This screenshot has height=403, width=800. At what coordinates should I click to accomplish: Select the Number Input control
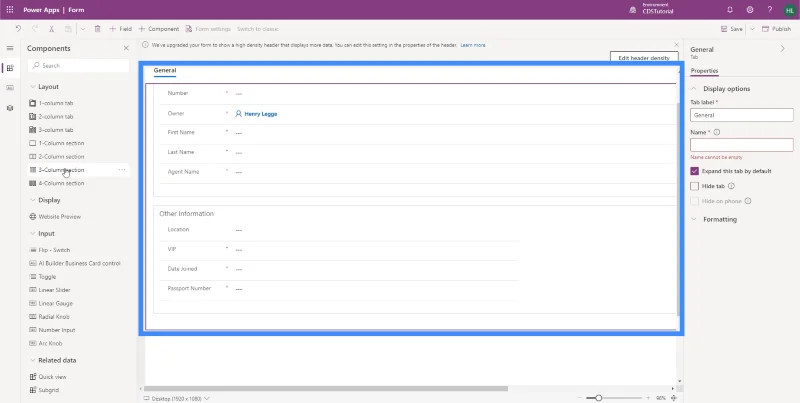click(53, 330)
